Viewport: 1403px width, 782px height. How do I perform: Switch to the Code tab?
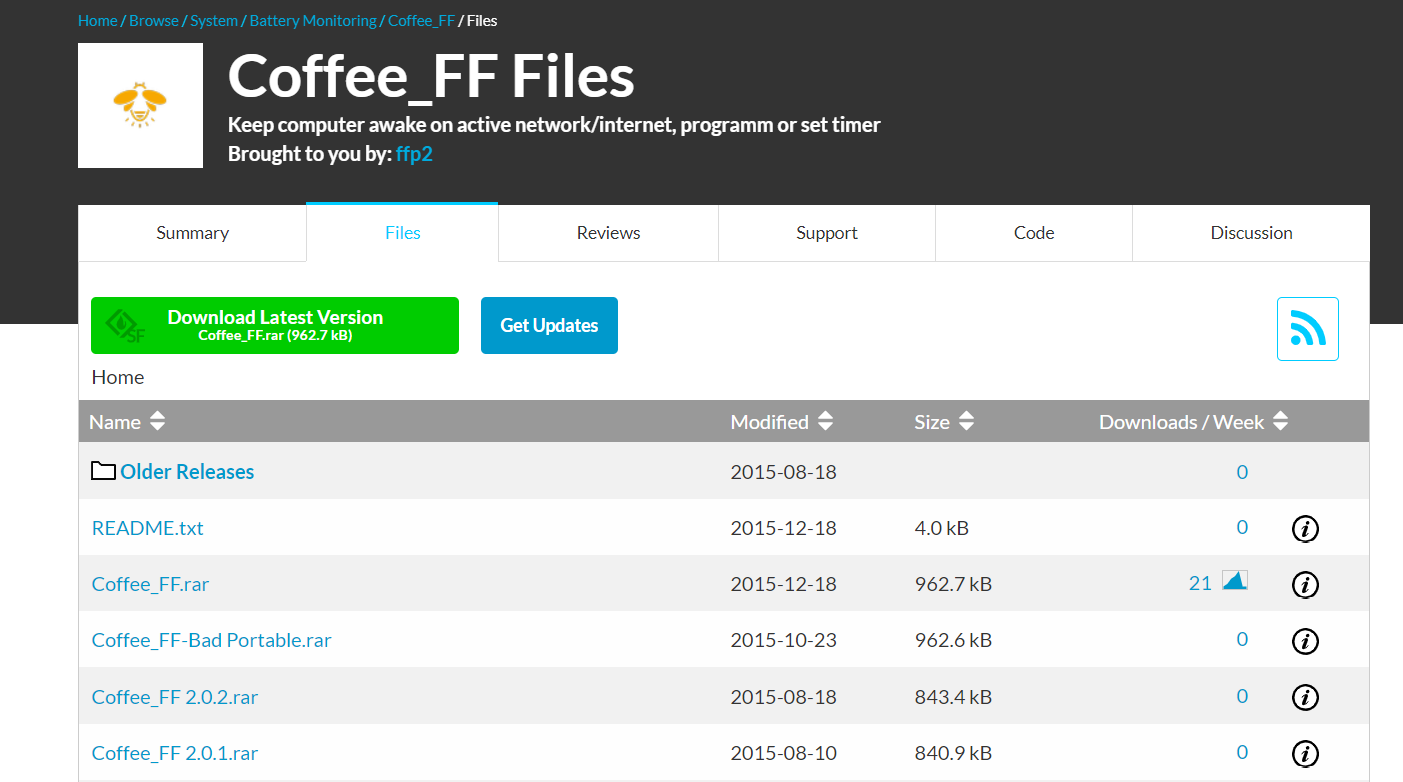pos(1033,232)
